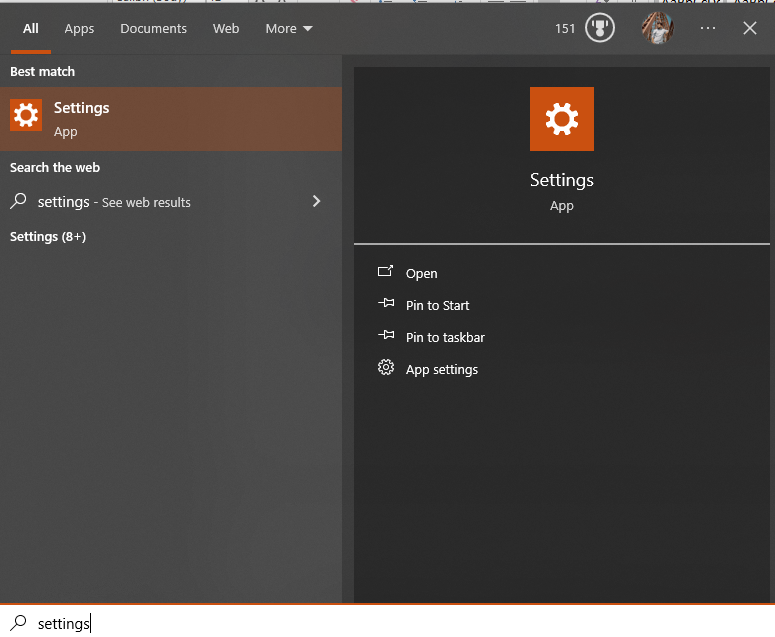Viewport: 775px width, 637px height.
Task: Choose Pin to Start
Action: [x=437, y=305]
